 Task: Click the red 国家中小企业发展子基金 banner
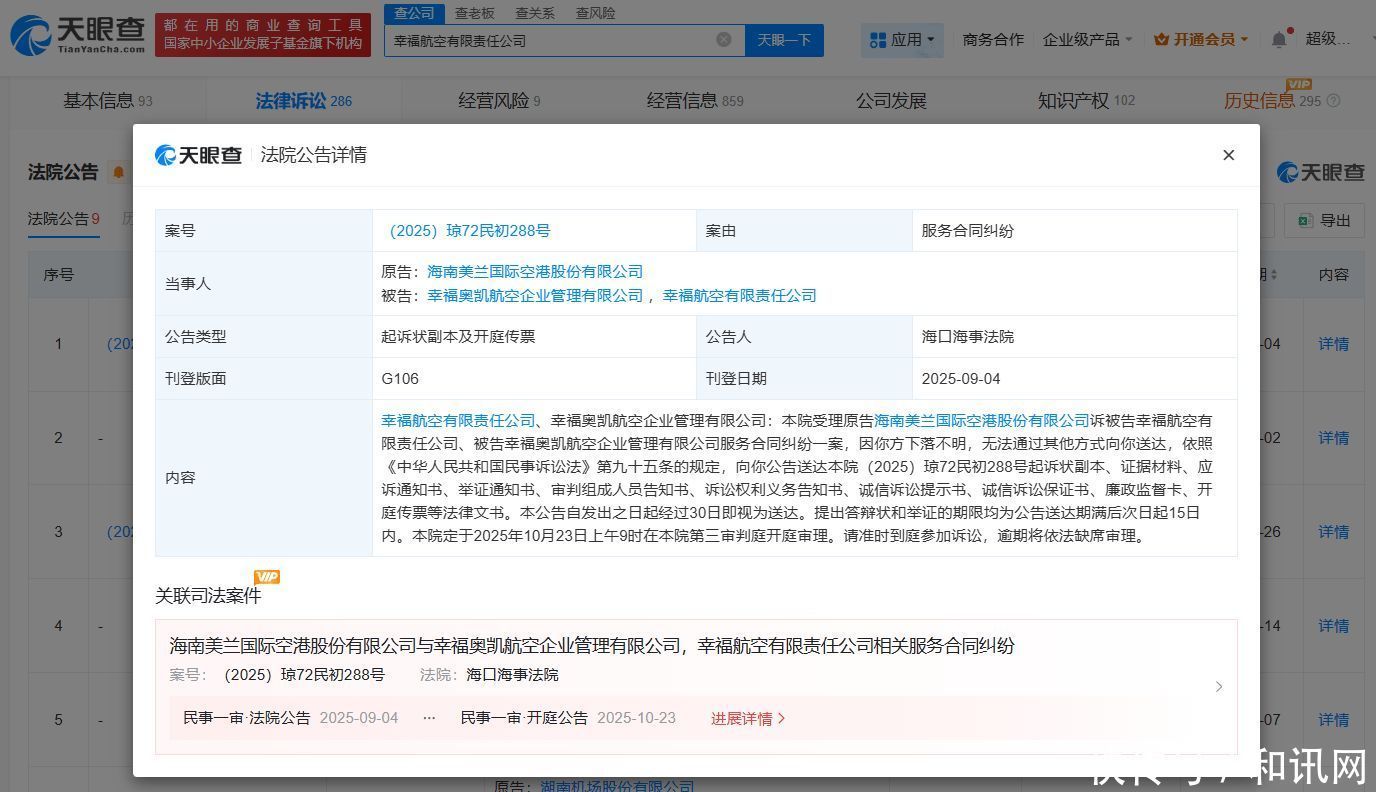click(x=263, y=34)
